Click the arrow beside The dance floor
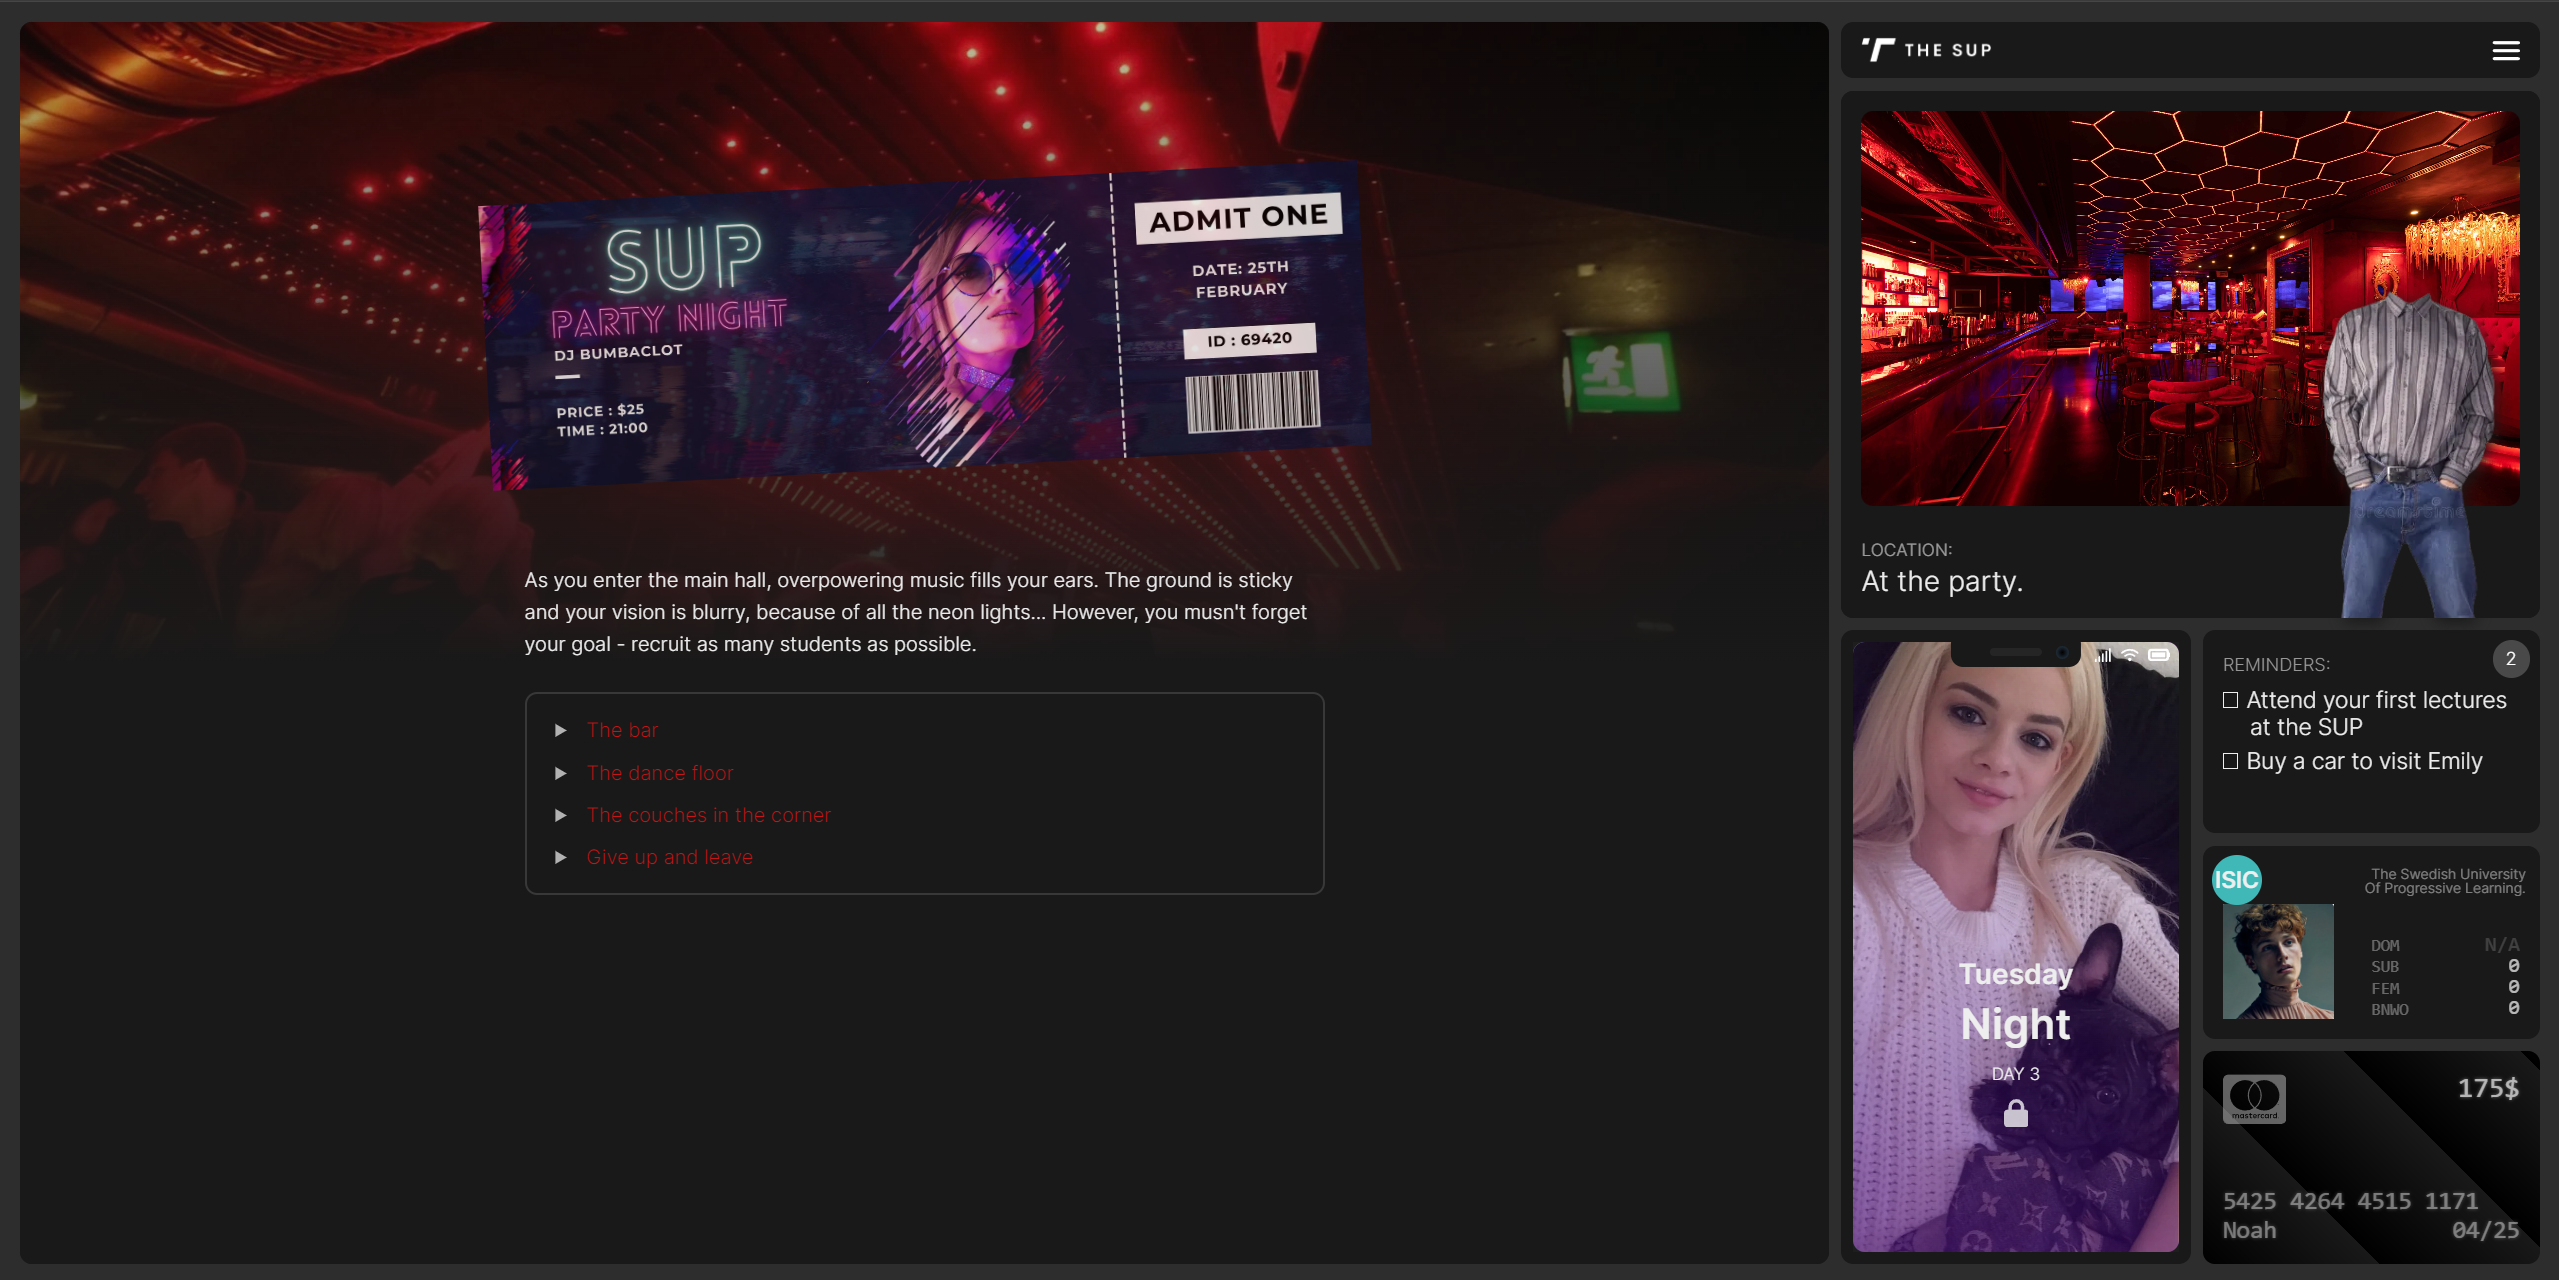The width and height of the screenshot is (2559, 1280). click(x=561, y=773)
